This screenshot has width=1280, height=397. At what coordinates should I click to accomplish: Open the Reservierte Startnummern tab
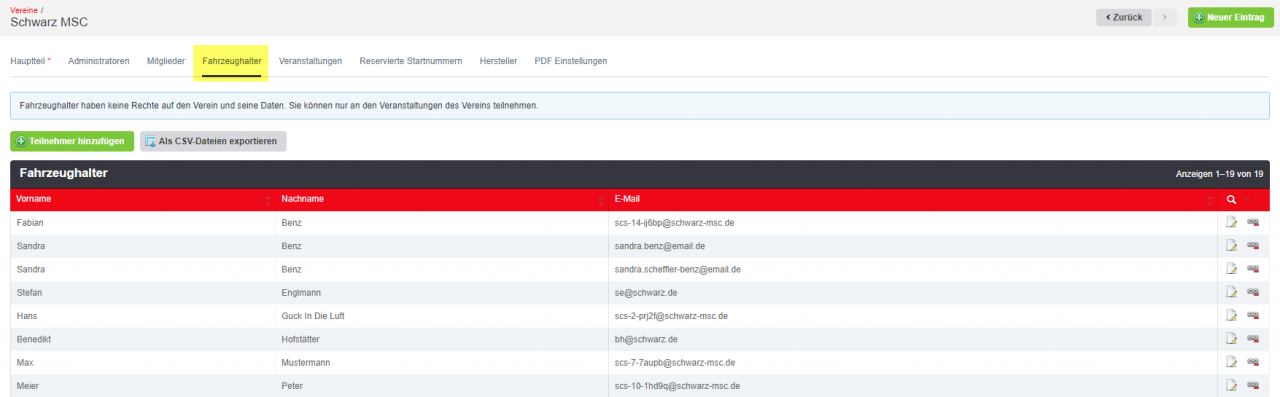tap(411, 61)
